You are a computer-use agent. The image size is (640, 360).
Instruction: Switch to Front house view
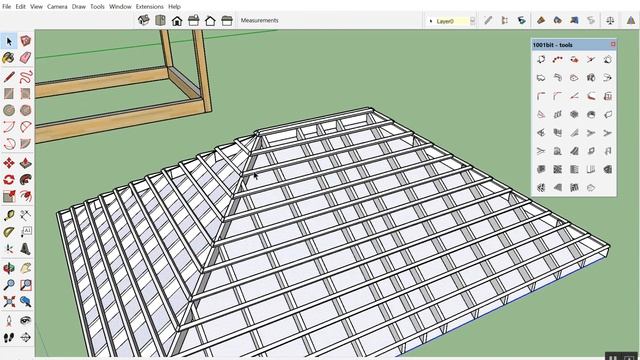coord(177,20)
